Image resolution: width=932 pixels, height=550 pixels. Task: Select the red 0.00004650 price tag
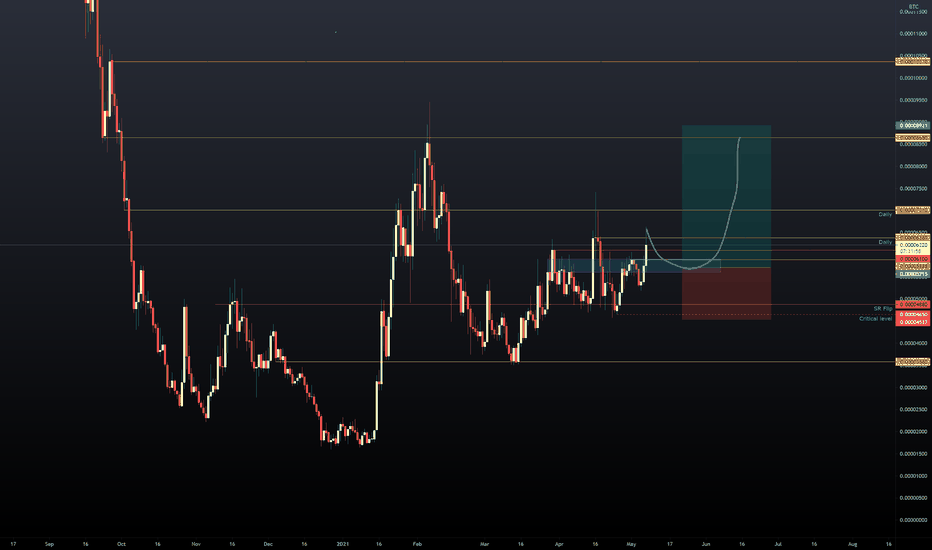pyautogui.click(x=912, y=315)
